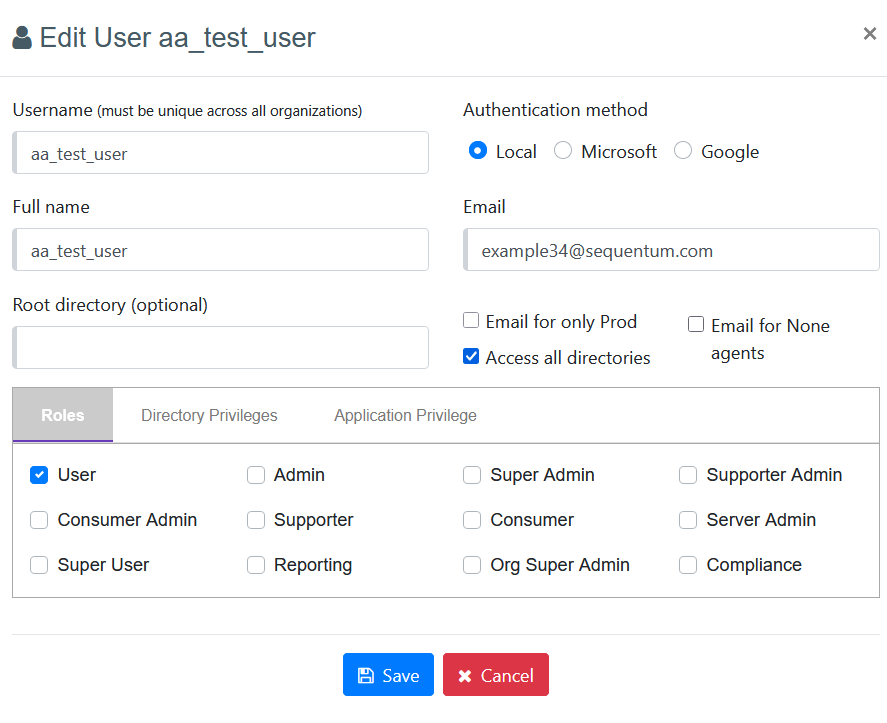This screenshot has width=887, height=723.
Task: Select Microsoft authentication method
Action: (x=563, y=151)
